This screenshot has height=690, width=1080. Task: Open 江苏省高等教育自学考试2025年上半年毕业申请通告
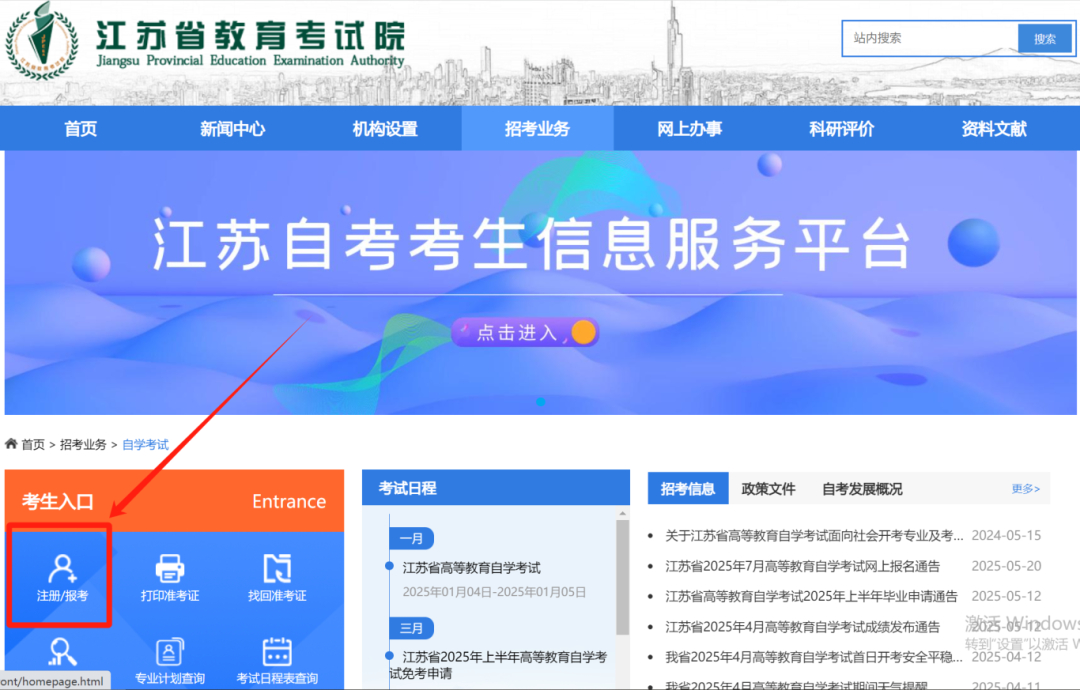click(811, 596)
